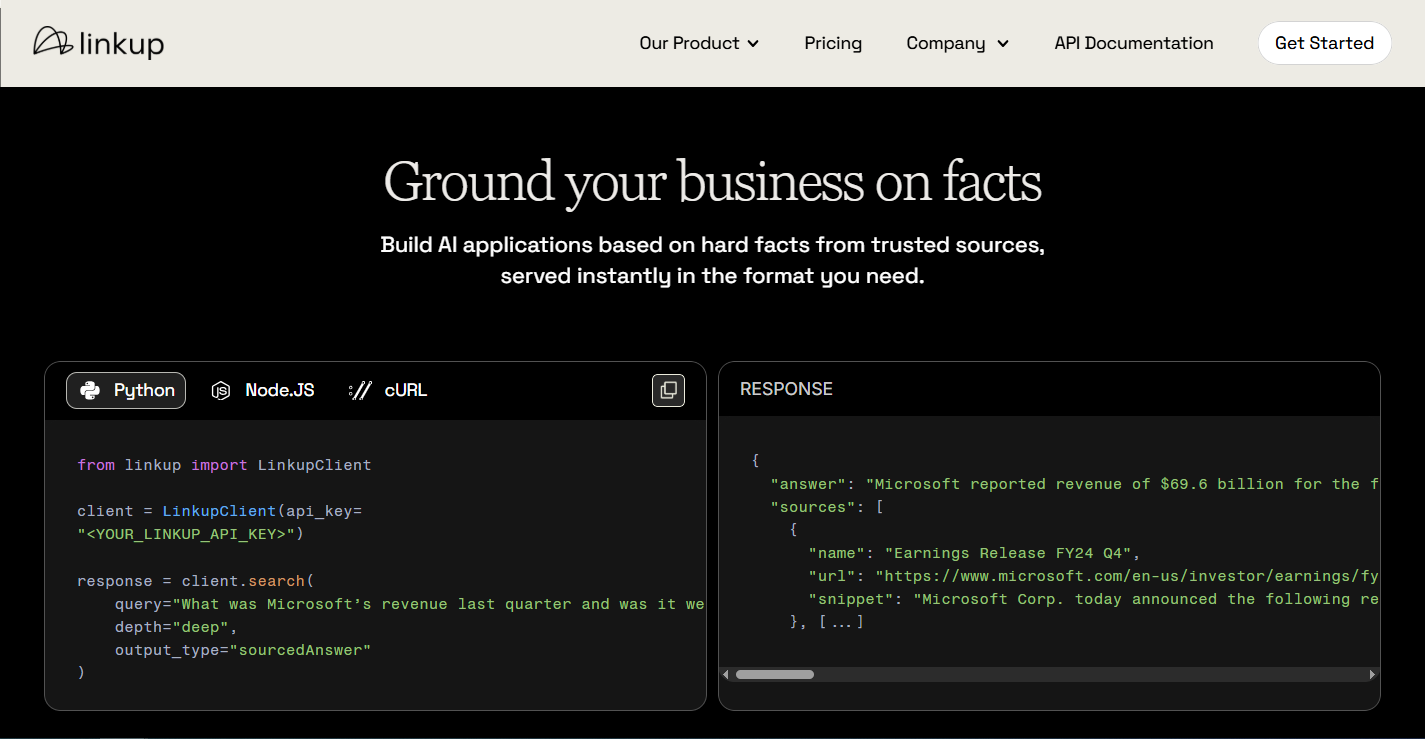Click the "client = LinkupClient(api_key=" line
The image size is (1425, 739).
[219, 511]
